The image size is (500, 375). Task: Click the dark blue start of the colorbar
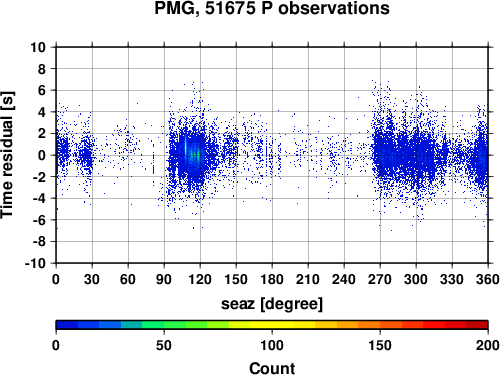point(67,325)
